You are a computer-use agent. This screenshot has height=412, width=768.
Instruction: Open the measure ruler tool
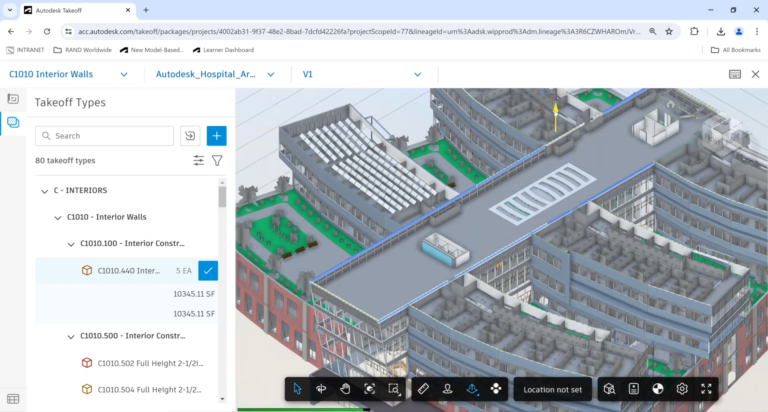[423, 389]
